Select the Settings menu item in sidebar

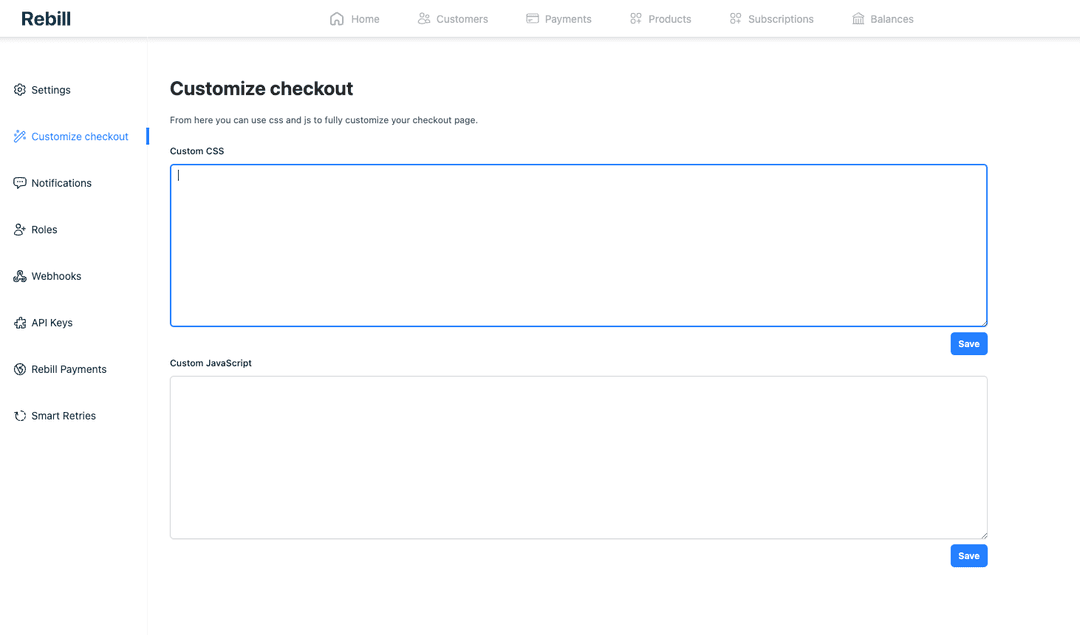[51, 89]
